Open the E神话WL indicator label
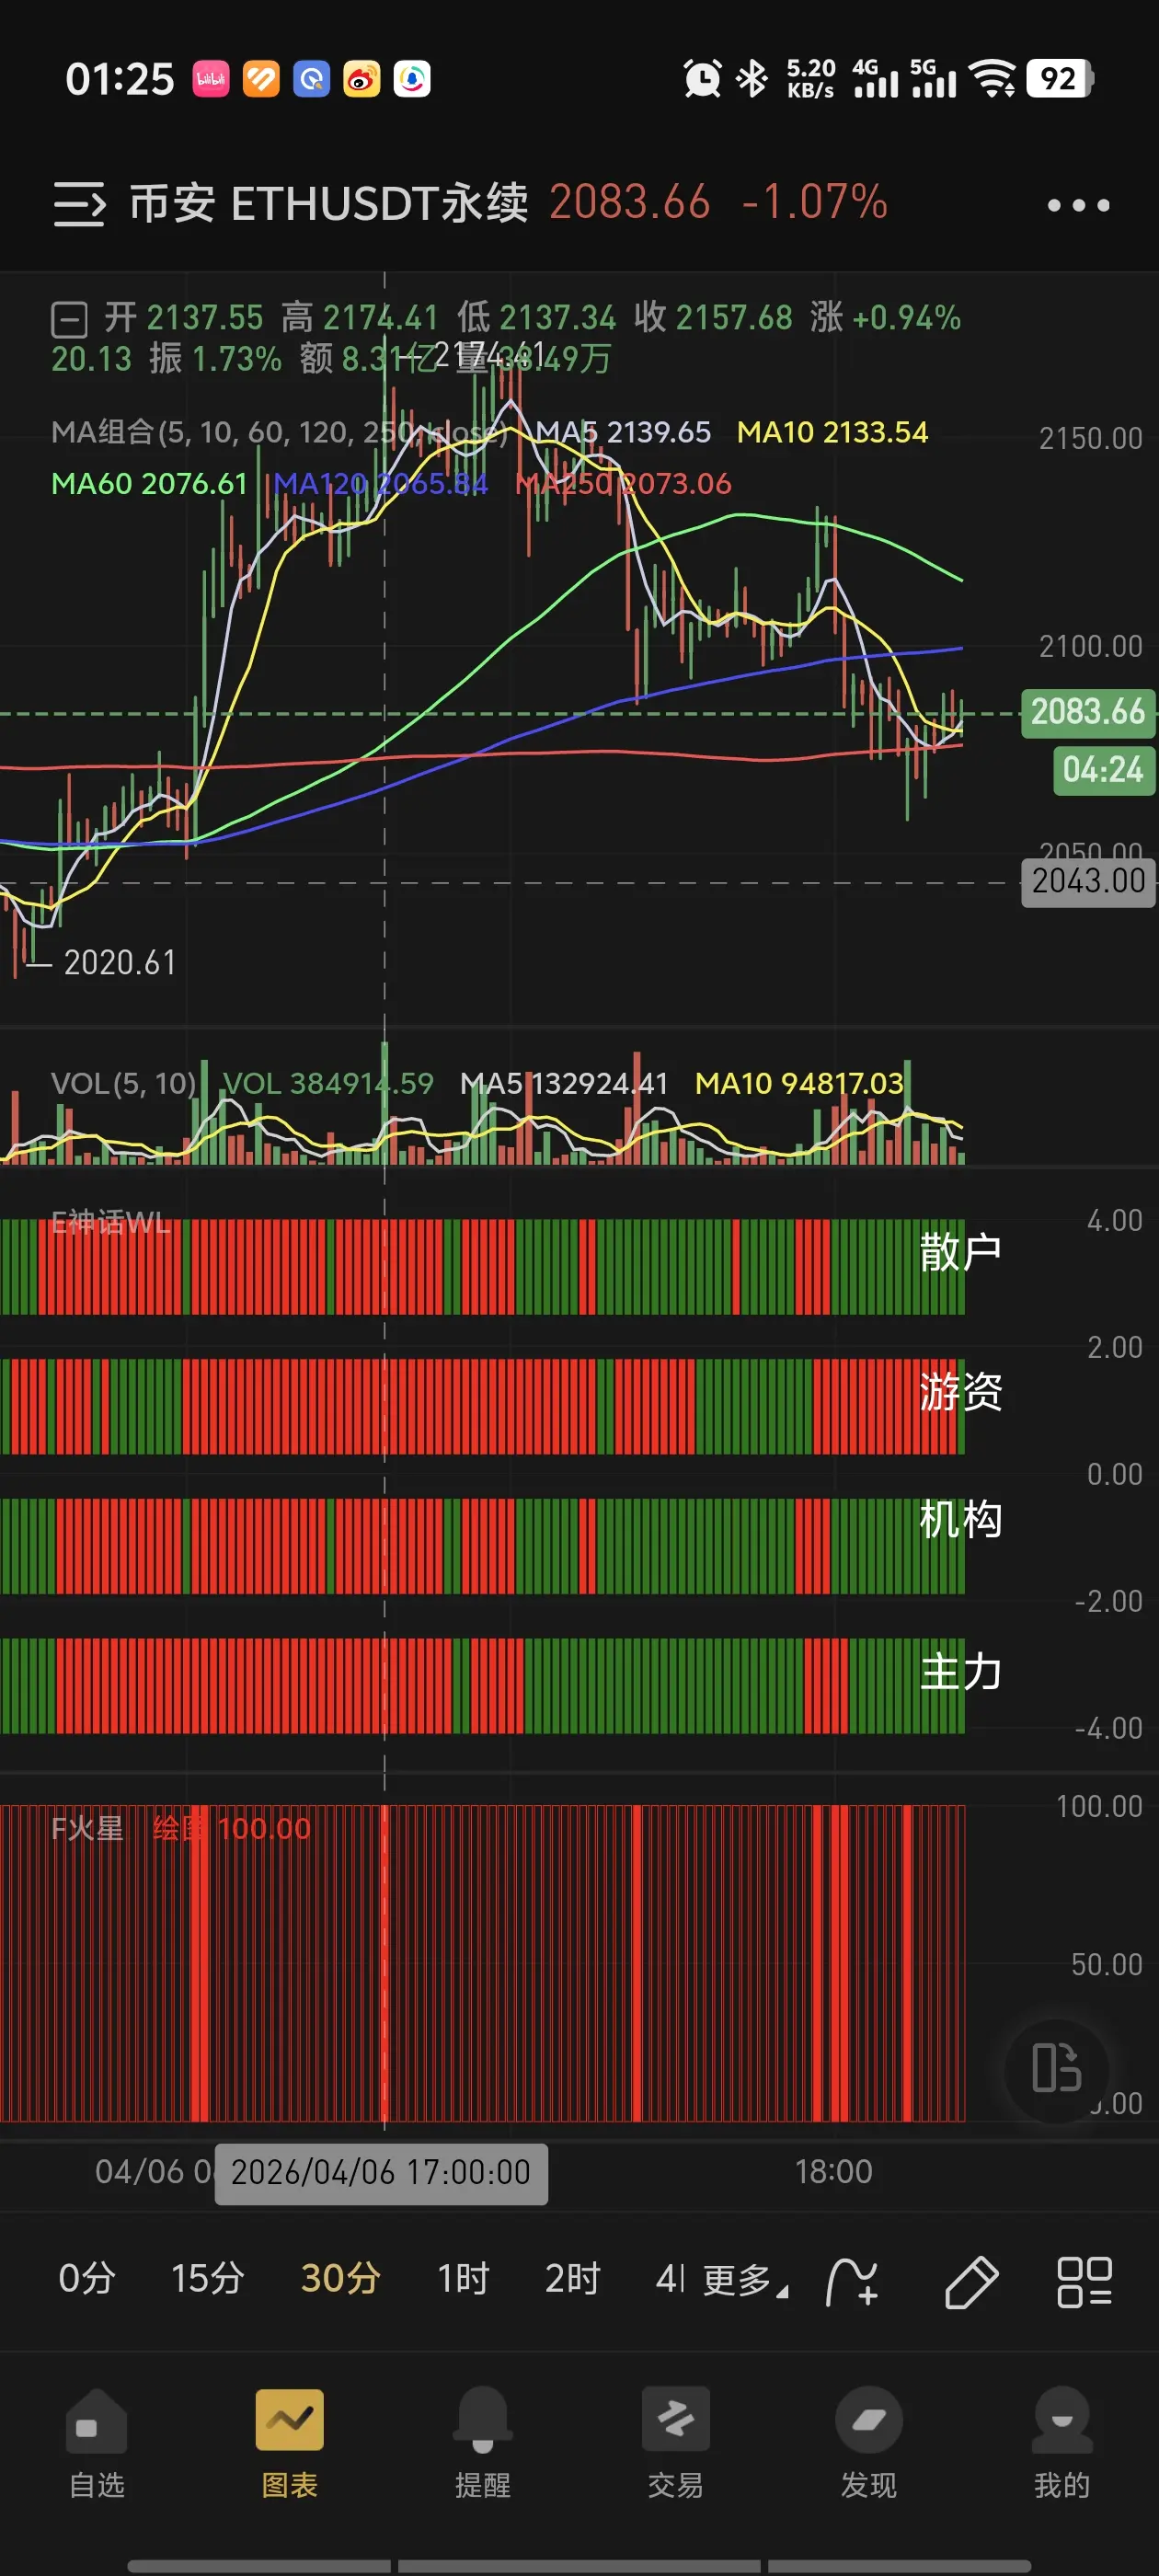Image resolution: width=1159 pixels, height=2576 pixels. (111, 1222)
